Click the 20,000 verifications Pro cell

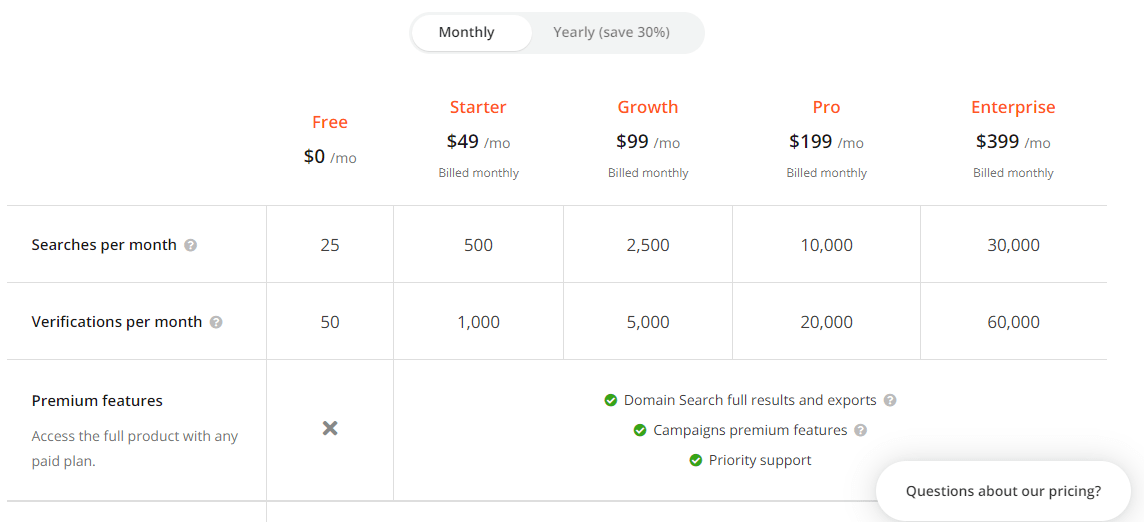[827, 322]
